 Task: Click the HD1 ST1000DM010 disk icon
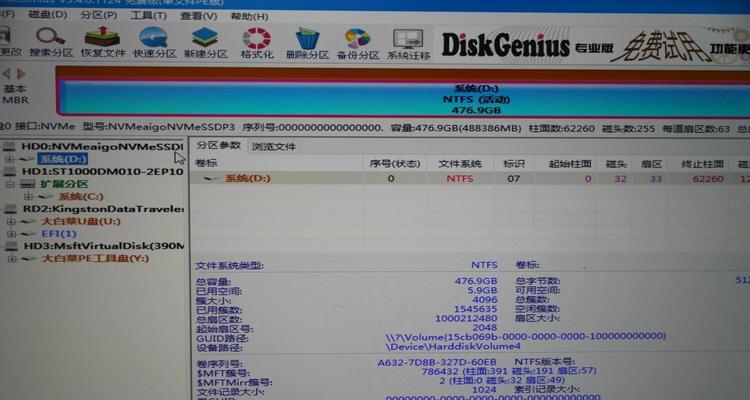pos(11,171)
